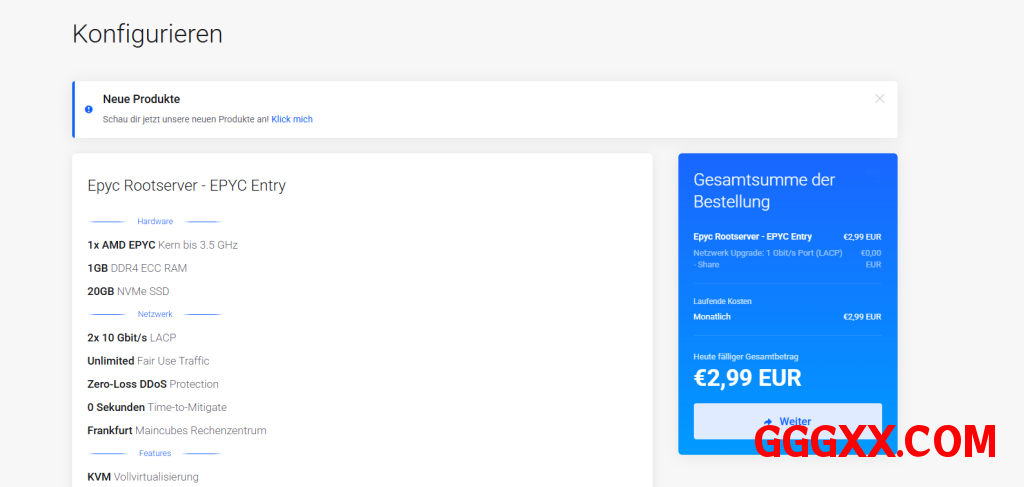Click the 'Neue Produkte' alert title
1024x487 pixels.
coord(141,99)
